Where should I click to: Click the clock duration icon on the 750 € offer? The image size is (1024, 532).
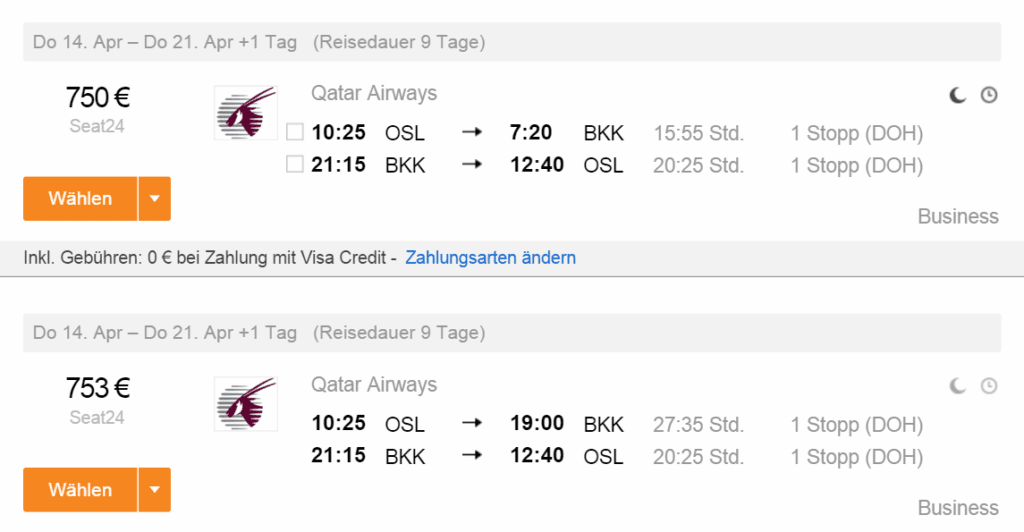989,95
